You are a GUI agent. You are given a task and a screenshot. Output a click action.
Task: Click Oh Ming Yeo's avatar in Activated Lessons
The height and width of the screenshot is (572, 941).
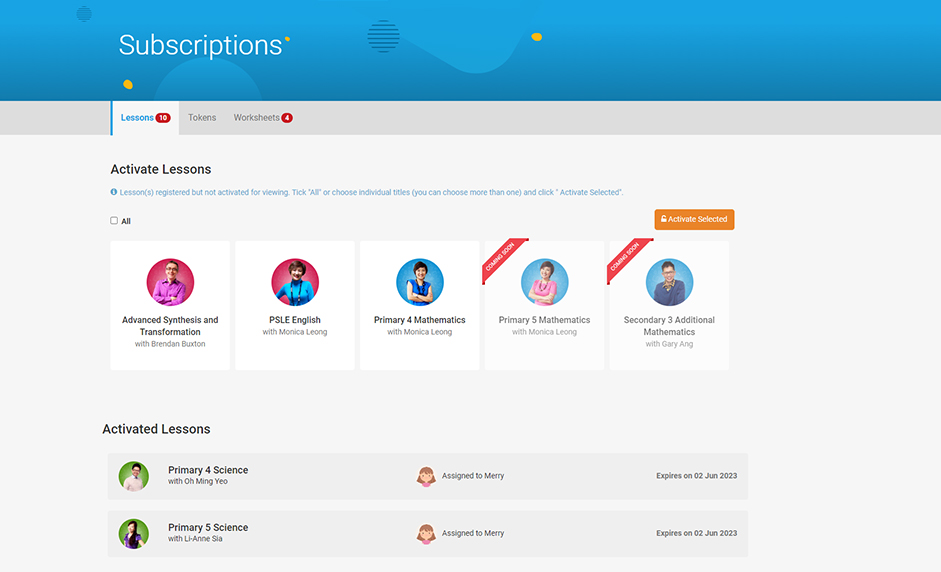click(x=133, y=477)
